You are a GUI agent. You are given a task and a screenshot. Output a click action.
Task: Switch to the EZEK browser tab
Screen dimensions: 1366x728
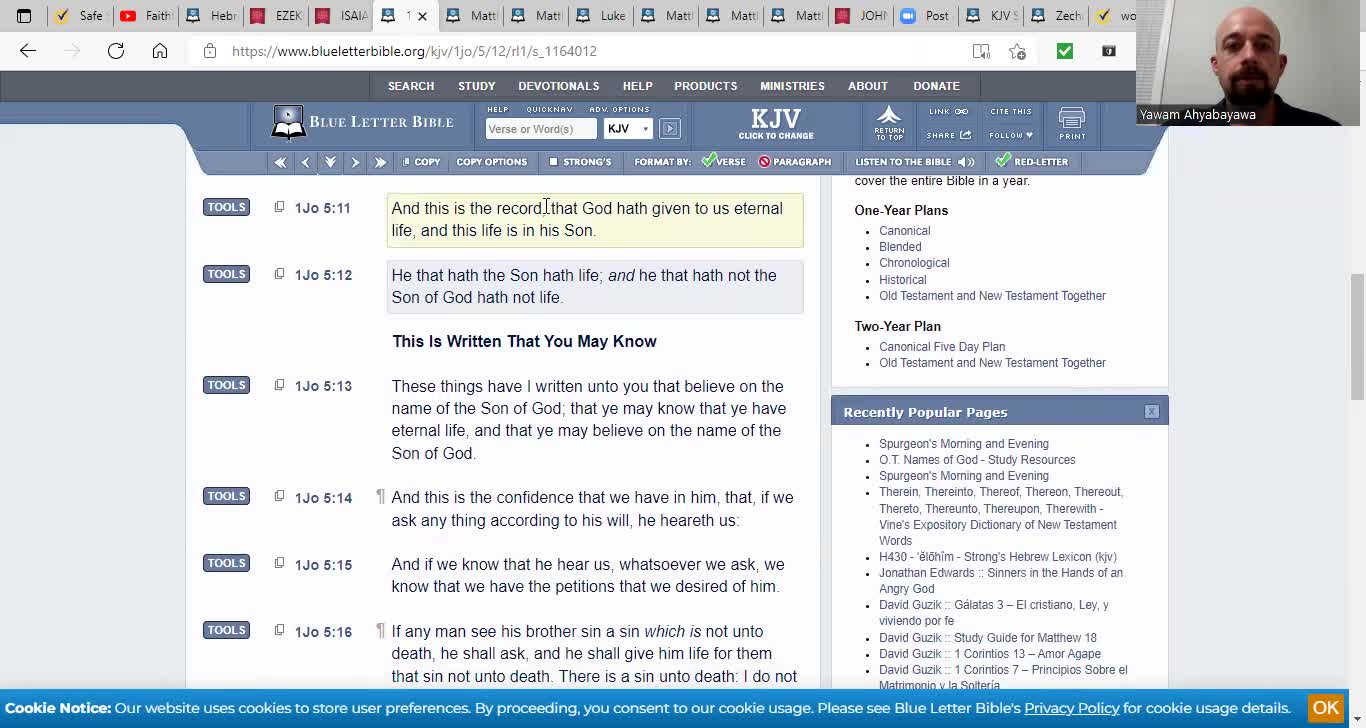pos(276,16)
